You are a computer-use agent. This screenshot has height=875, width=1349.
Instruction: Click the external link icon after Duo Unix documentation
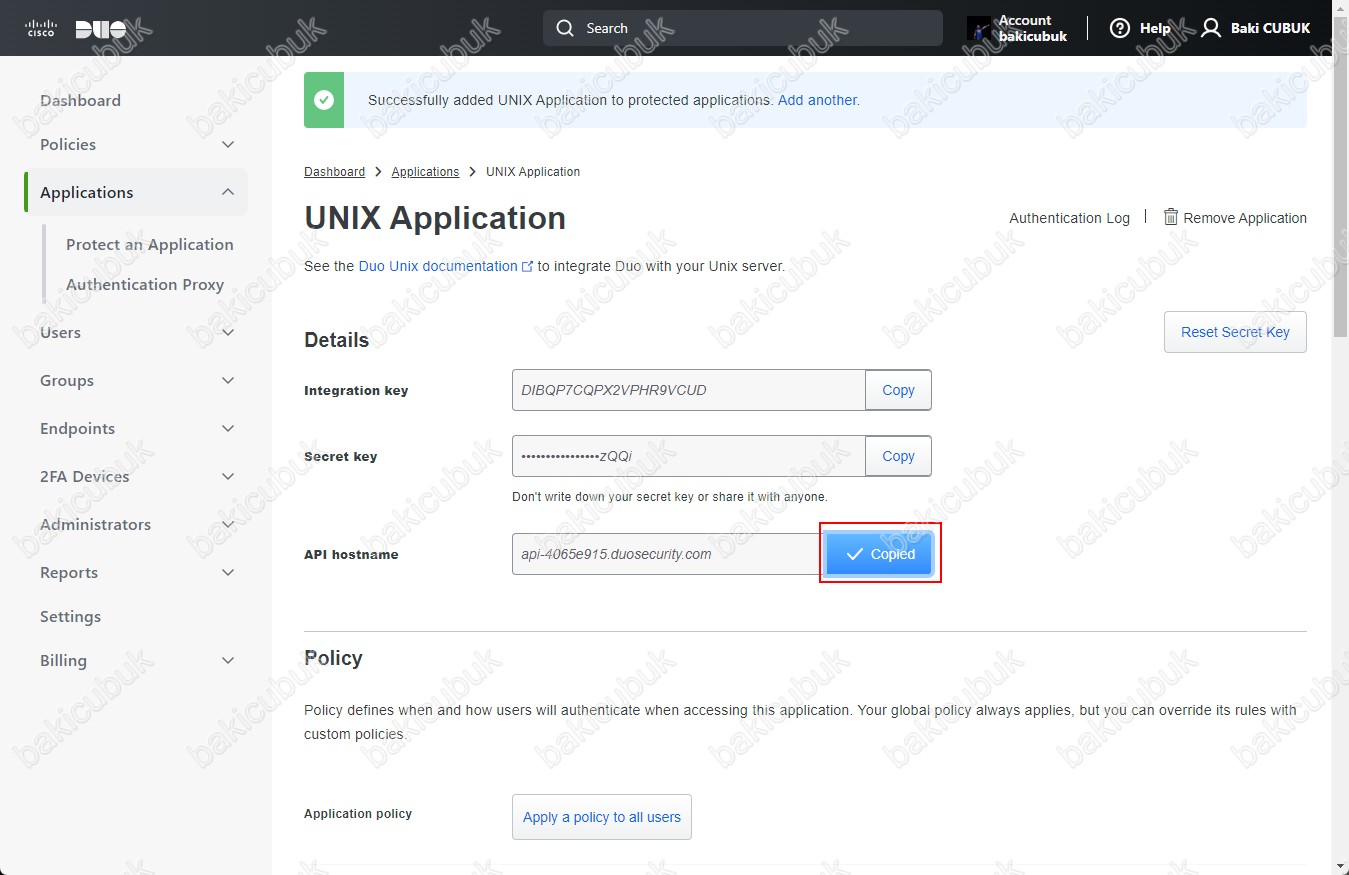coord(527,267)
